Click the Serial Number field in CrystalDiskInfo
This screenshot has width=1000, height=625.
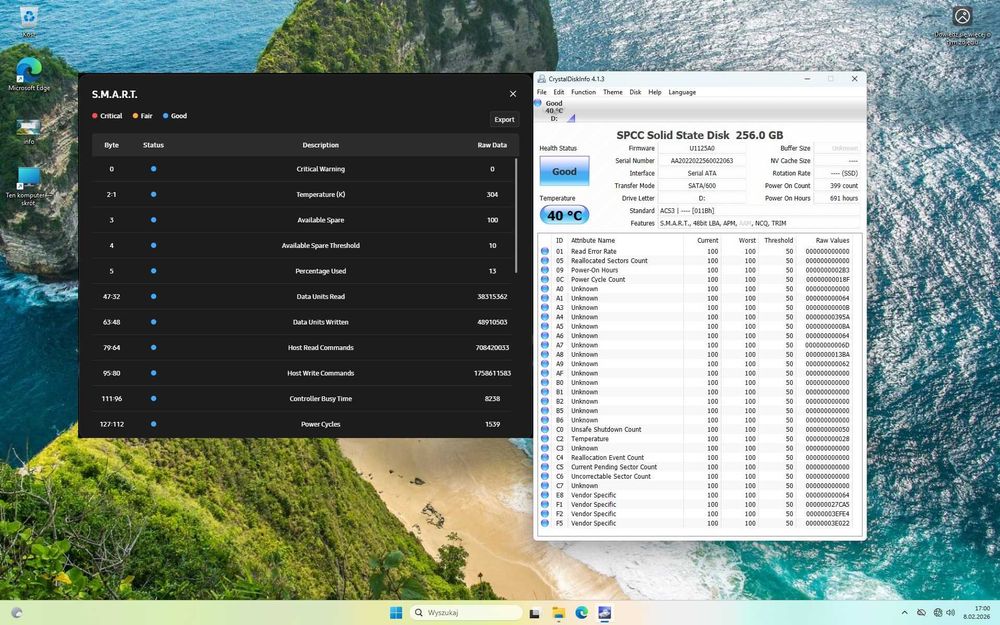click(702, 161)
